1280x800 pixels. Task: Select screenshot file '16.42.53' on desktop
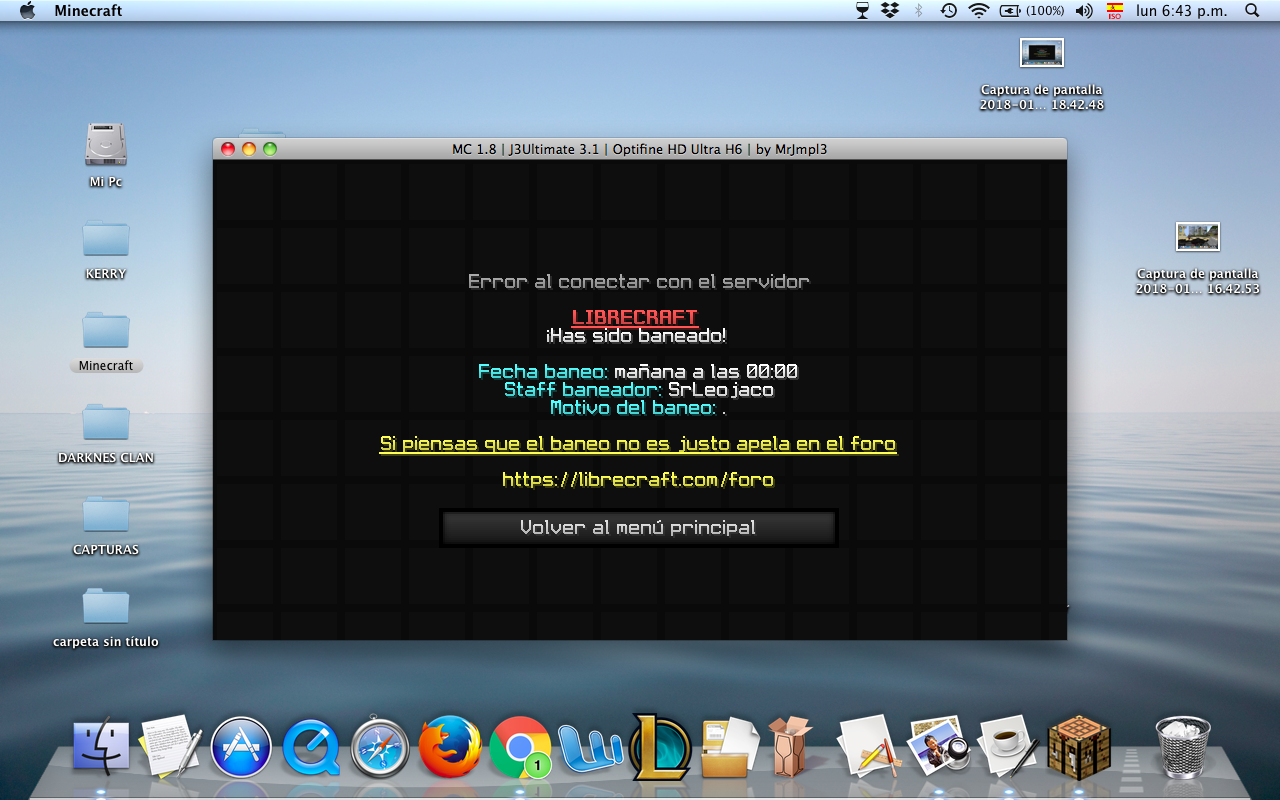1198,237
